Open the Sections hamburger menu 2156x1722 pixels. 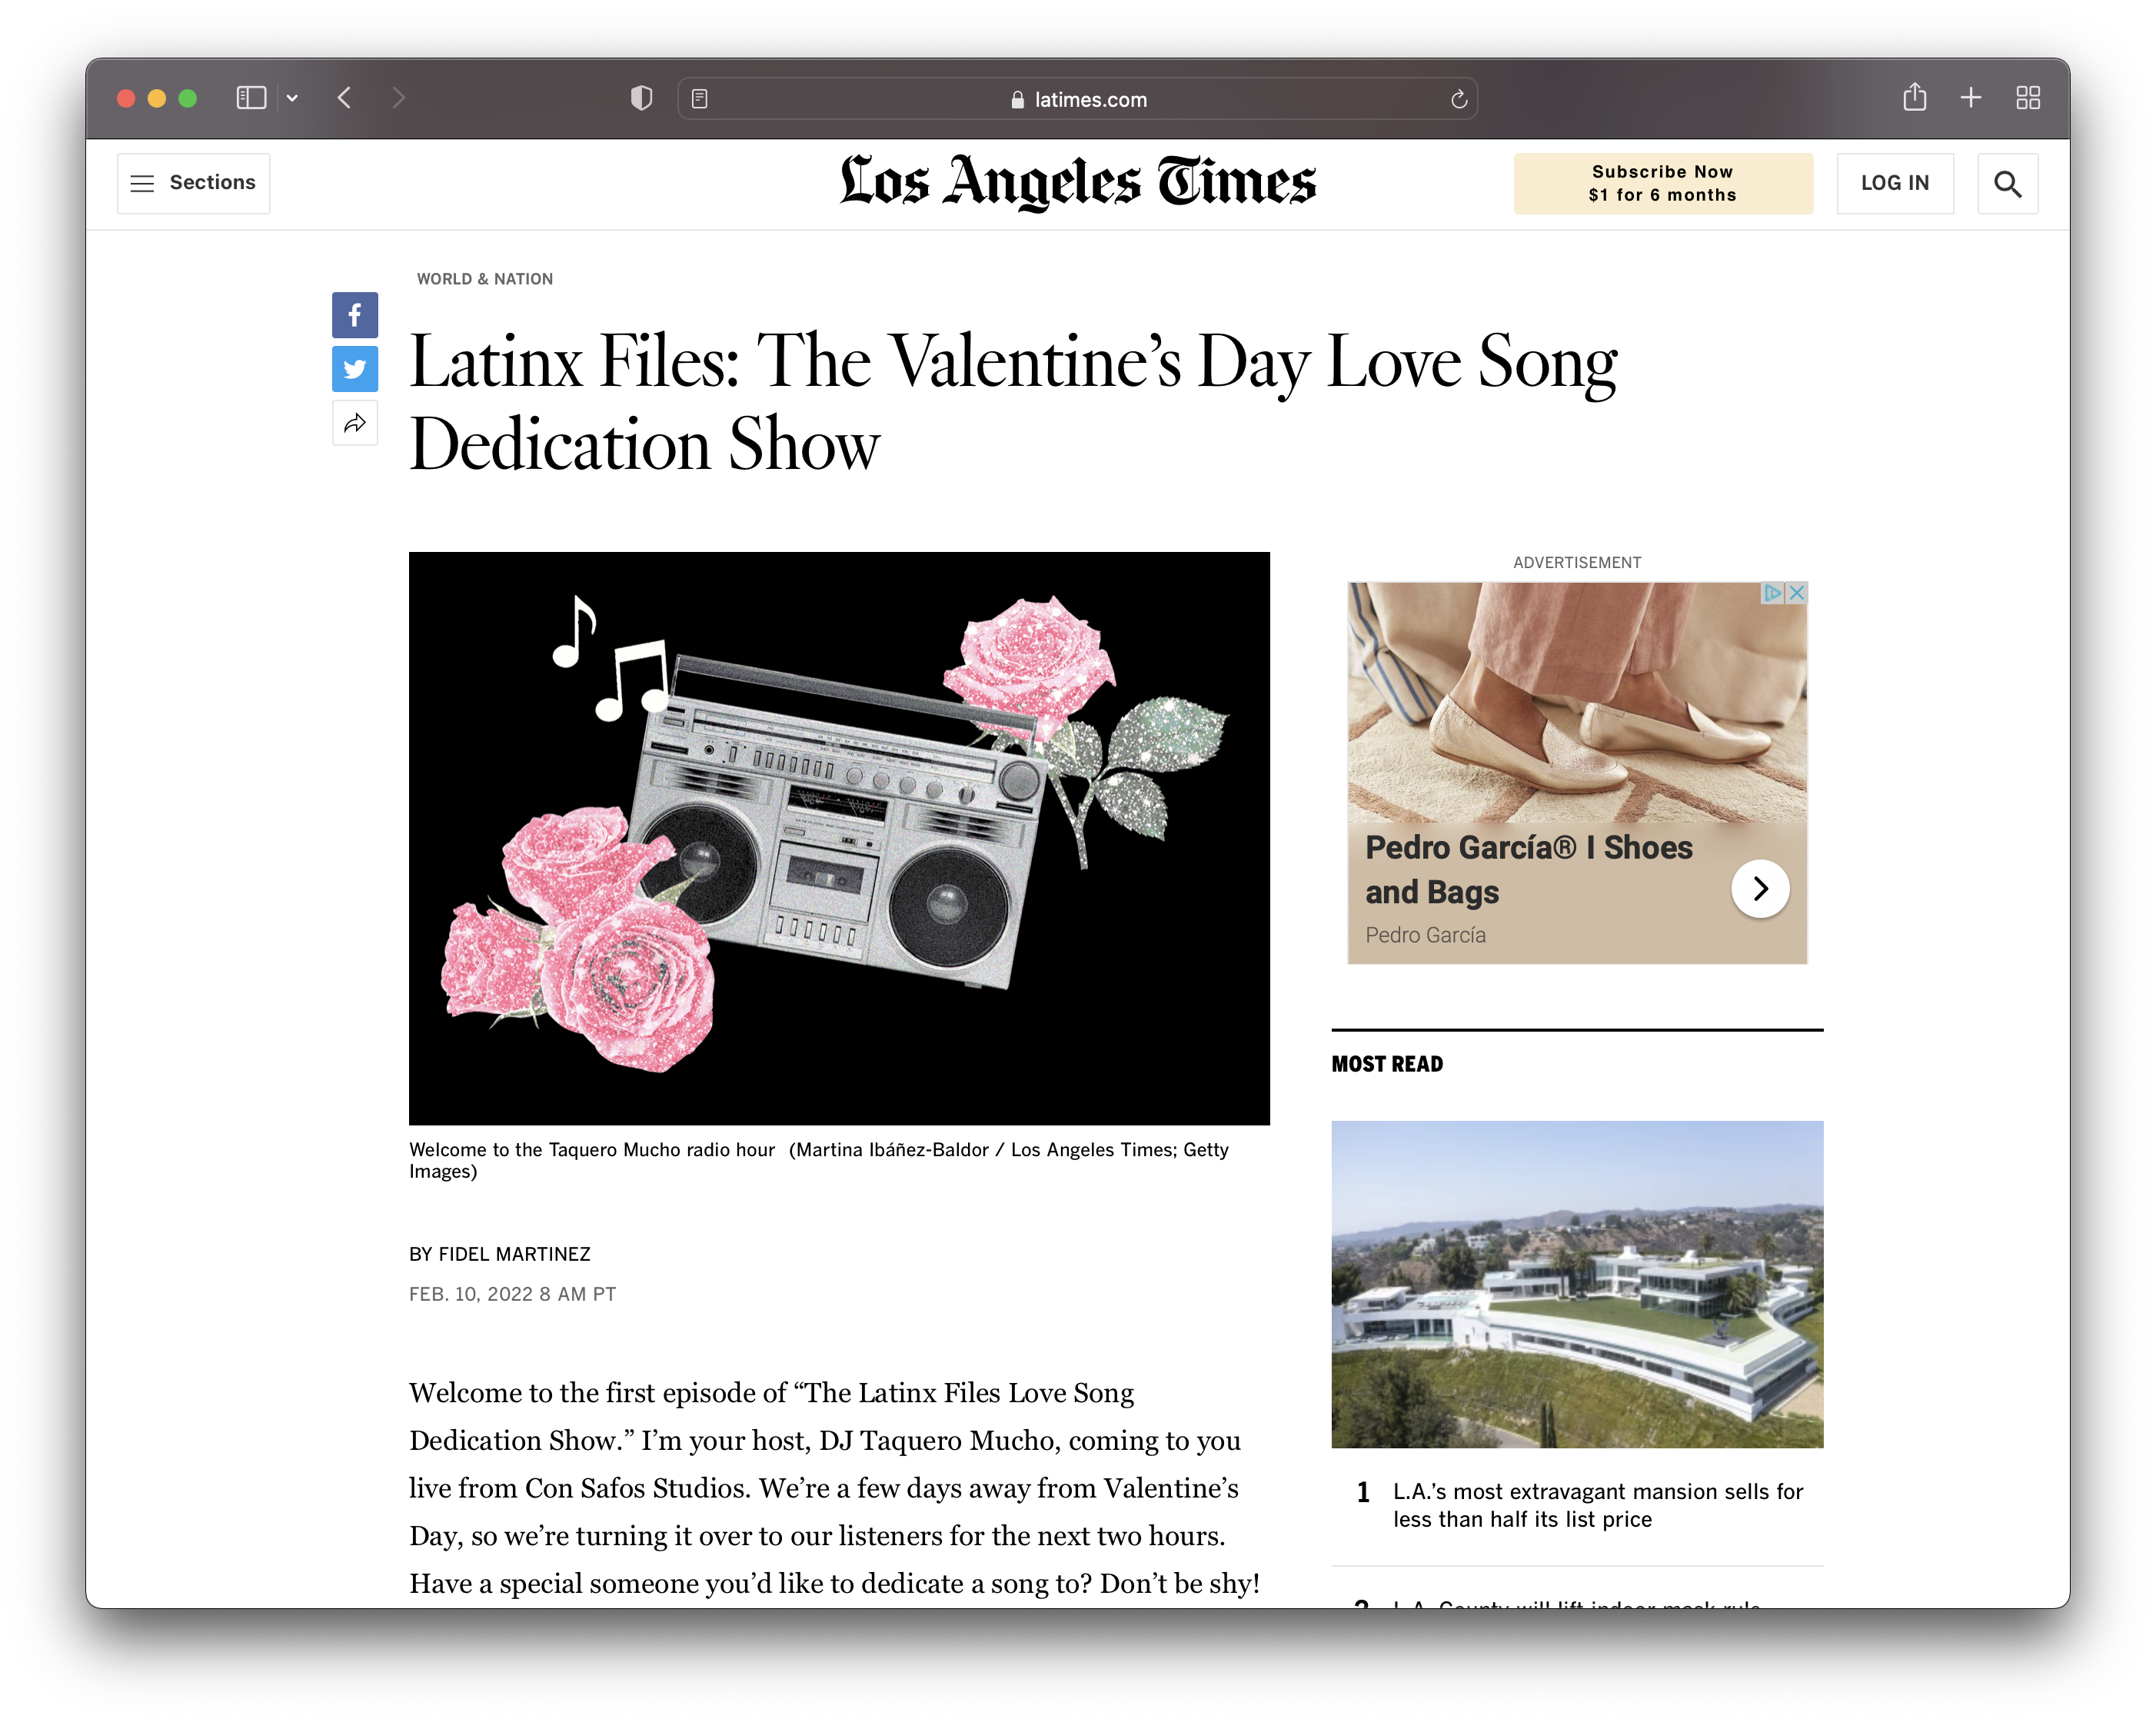coord(193,183)
